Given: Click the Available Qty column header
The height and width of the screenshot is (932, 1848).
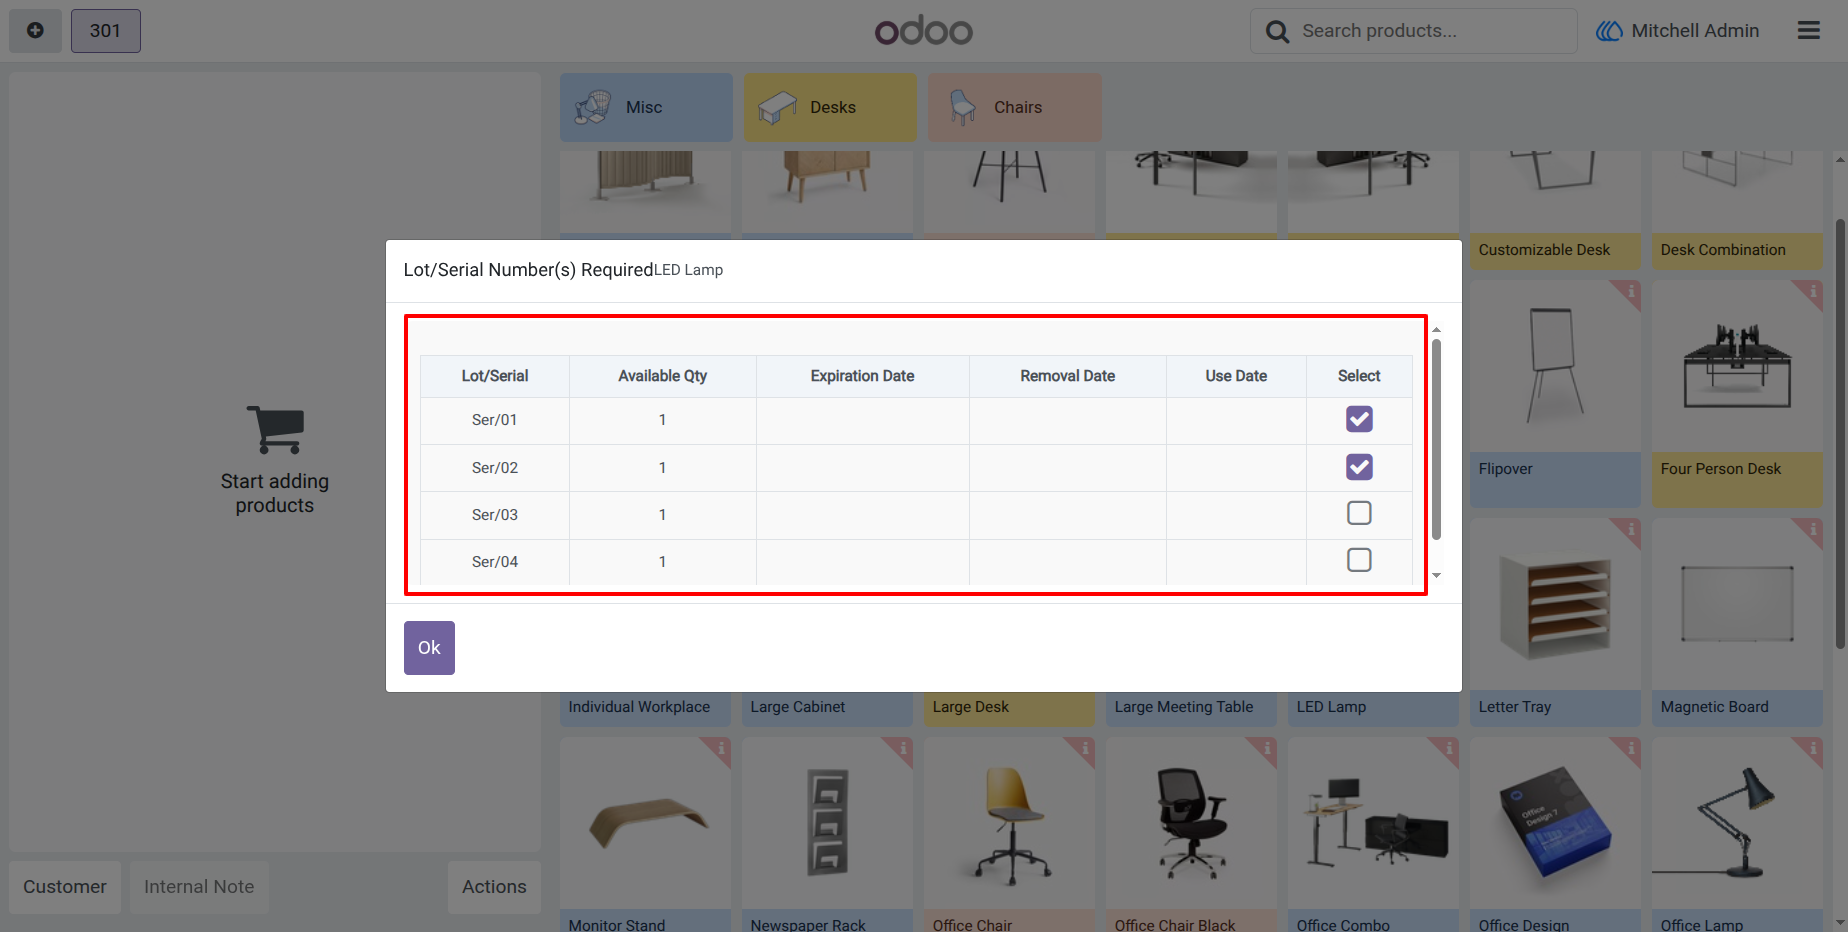Looking at the screenshot, I should 663,376.
